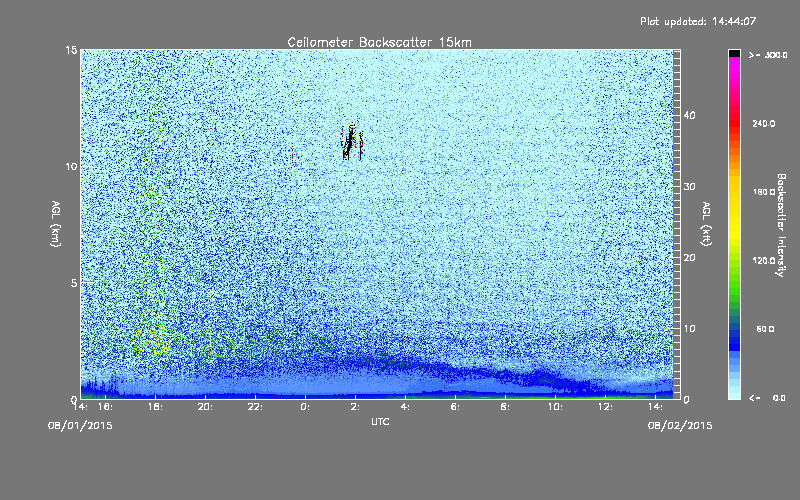Click the "240.0" colorbar value
This screenshot has width=800, height=500.
(764, 124)
